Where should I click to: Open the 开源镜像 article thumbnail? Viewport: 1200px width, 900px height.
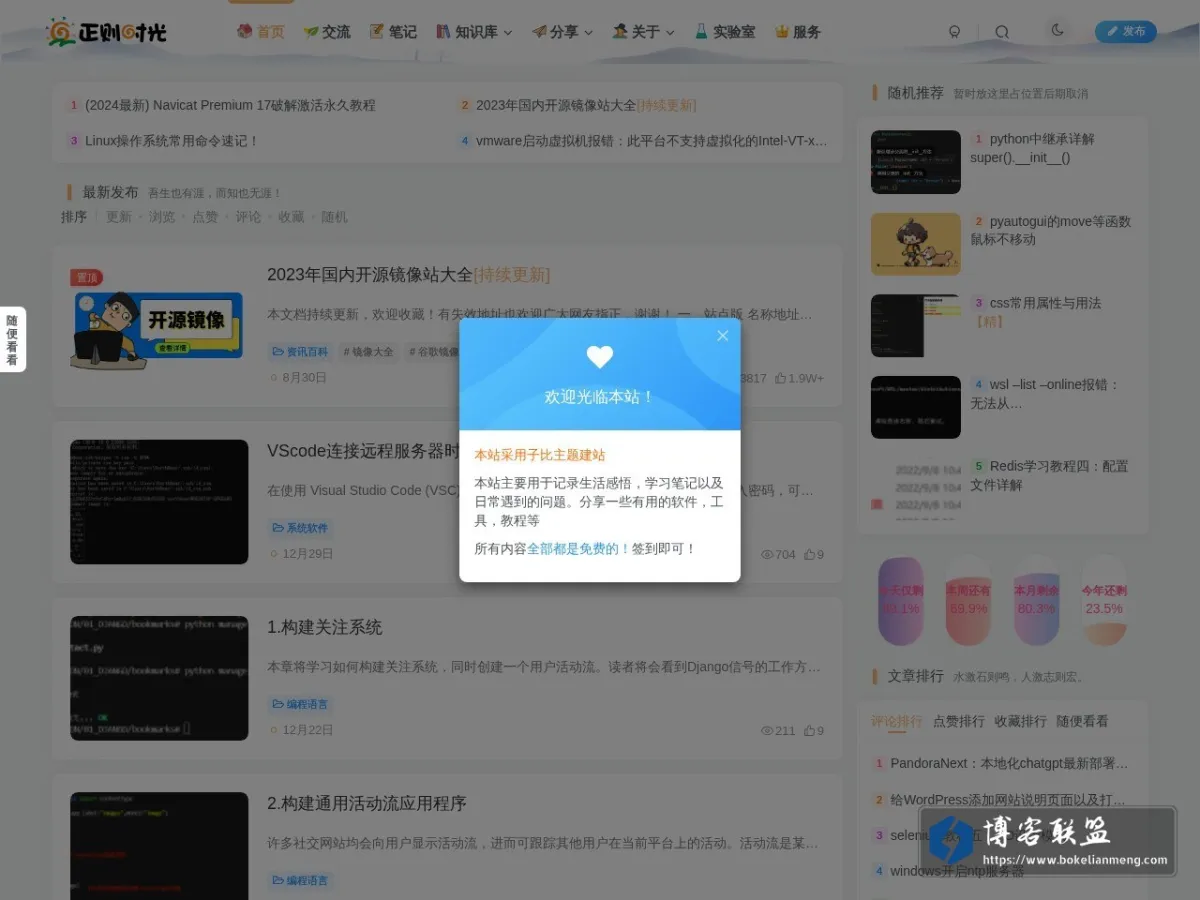[x=159, y=325]
